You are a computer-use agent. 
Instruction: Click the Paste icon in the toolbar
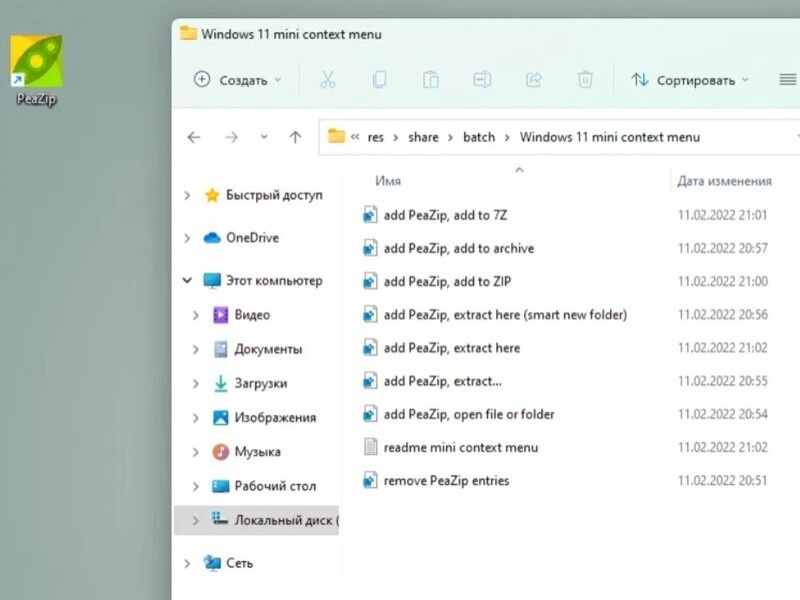[x=430, y=78]
